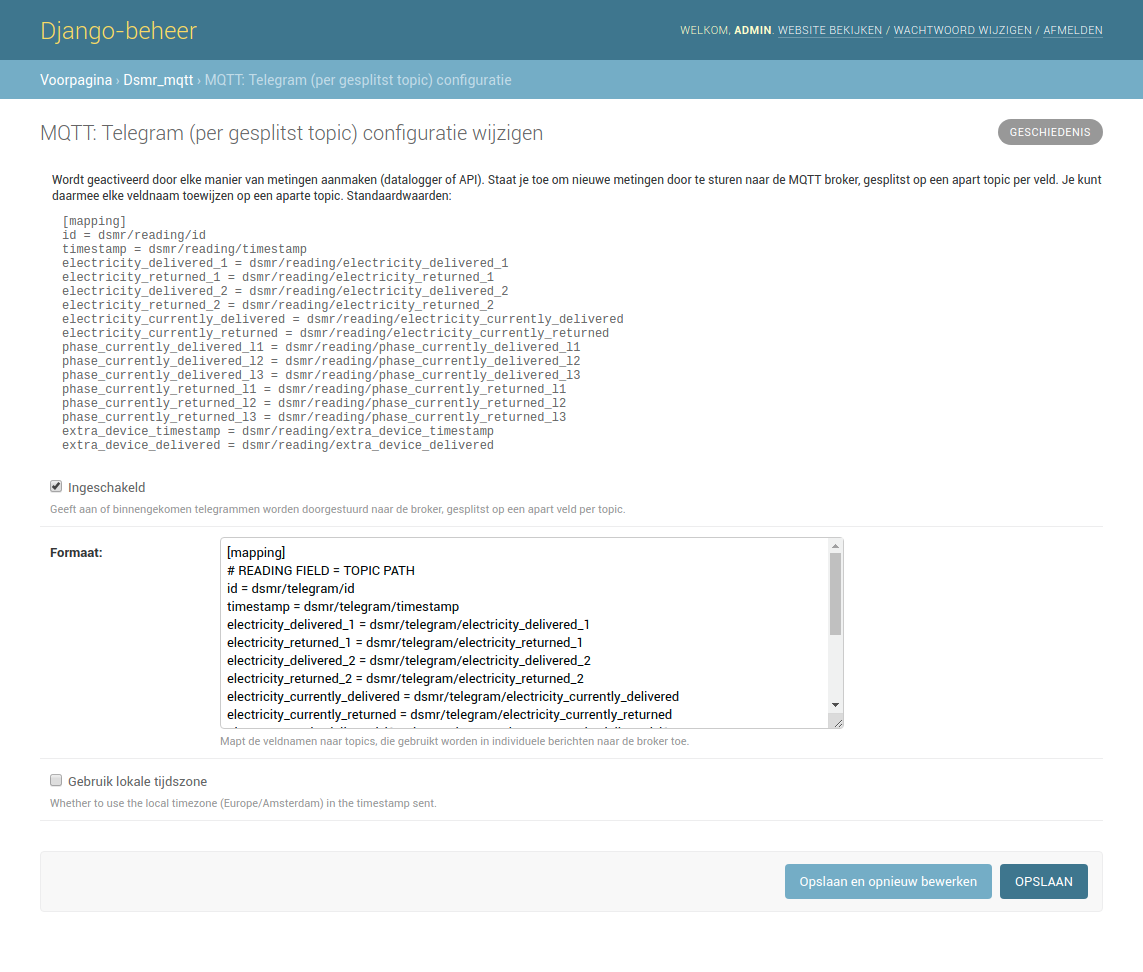This screenshot has height=972, width=1143.
Task: Open the Dsmr_mqtt breadcrumb link
Action: coord(158,80)
